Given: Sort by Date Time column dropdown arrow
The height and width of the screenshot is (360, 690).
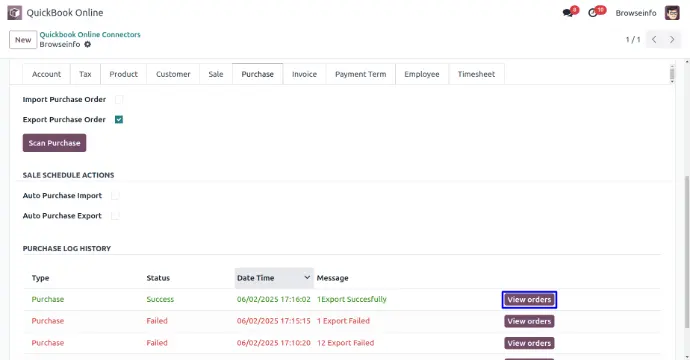Looking at the screenshot, I should (307, 278).
